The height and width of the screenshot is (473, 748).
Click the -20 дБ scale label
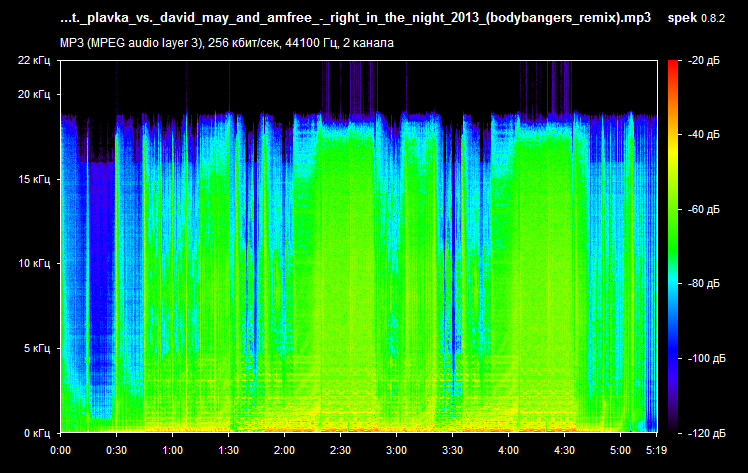click(x=704, y=61)
